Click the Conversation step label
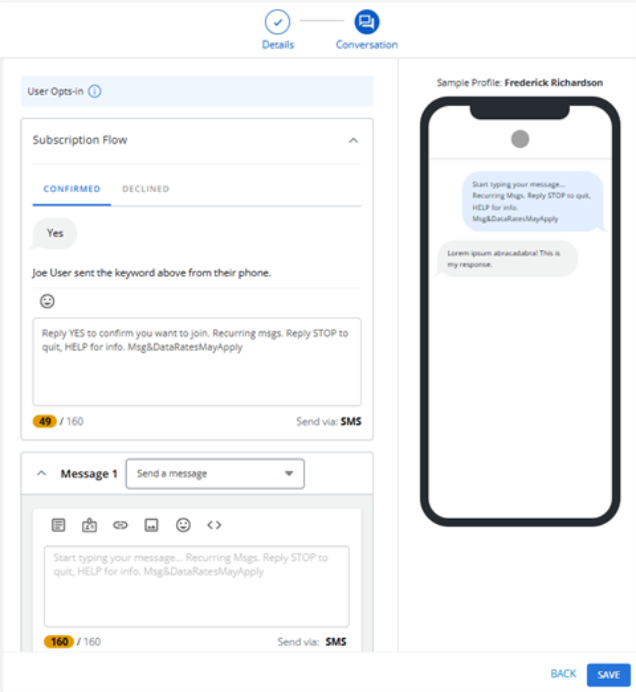This screenshot has height=692, width=636. [367, 45]
